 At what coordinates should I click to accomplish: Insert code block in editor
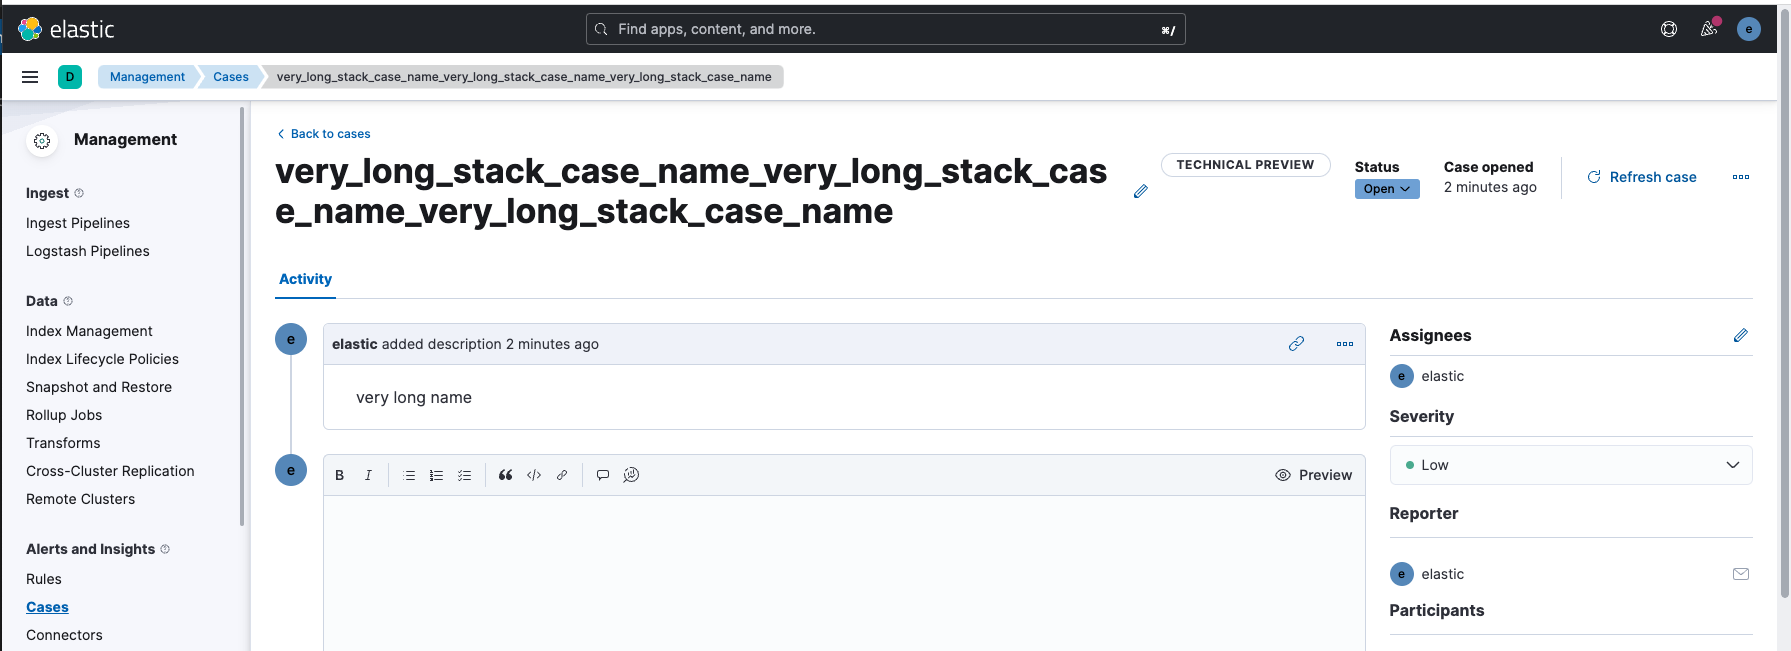click(x=534, y=475)
